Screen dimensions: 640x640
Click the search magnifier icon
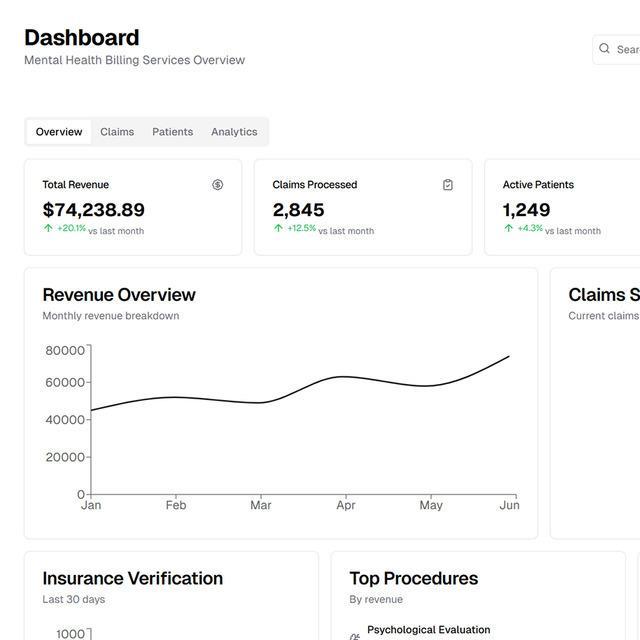(x=604, y=48)
